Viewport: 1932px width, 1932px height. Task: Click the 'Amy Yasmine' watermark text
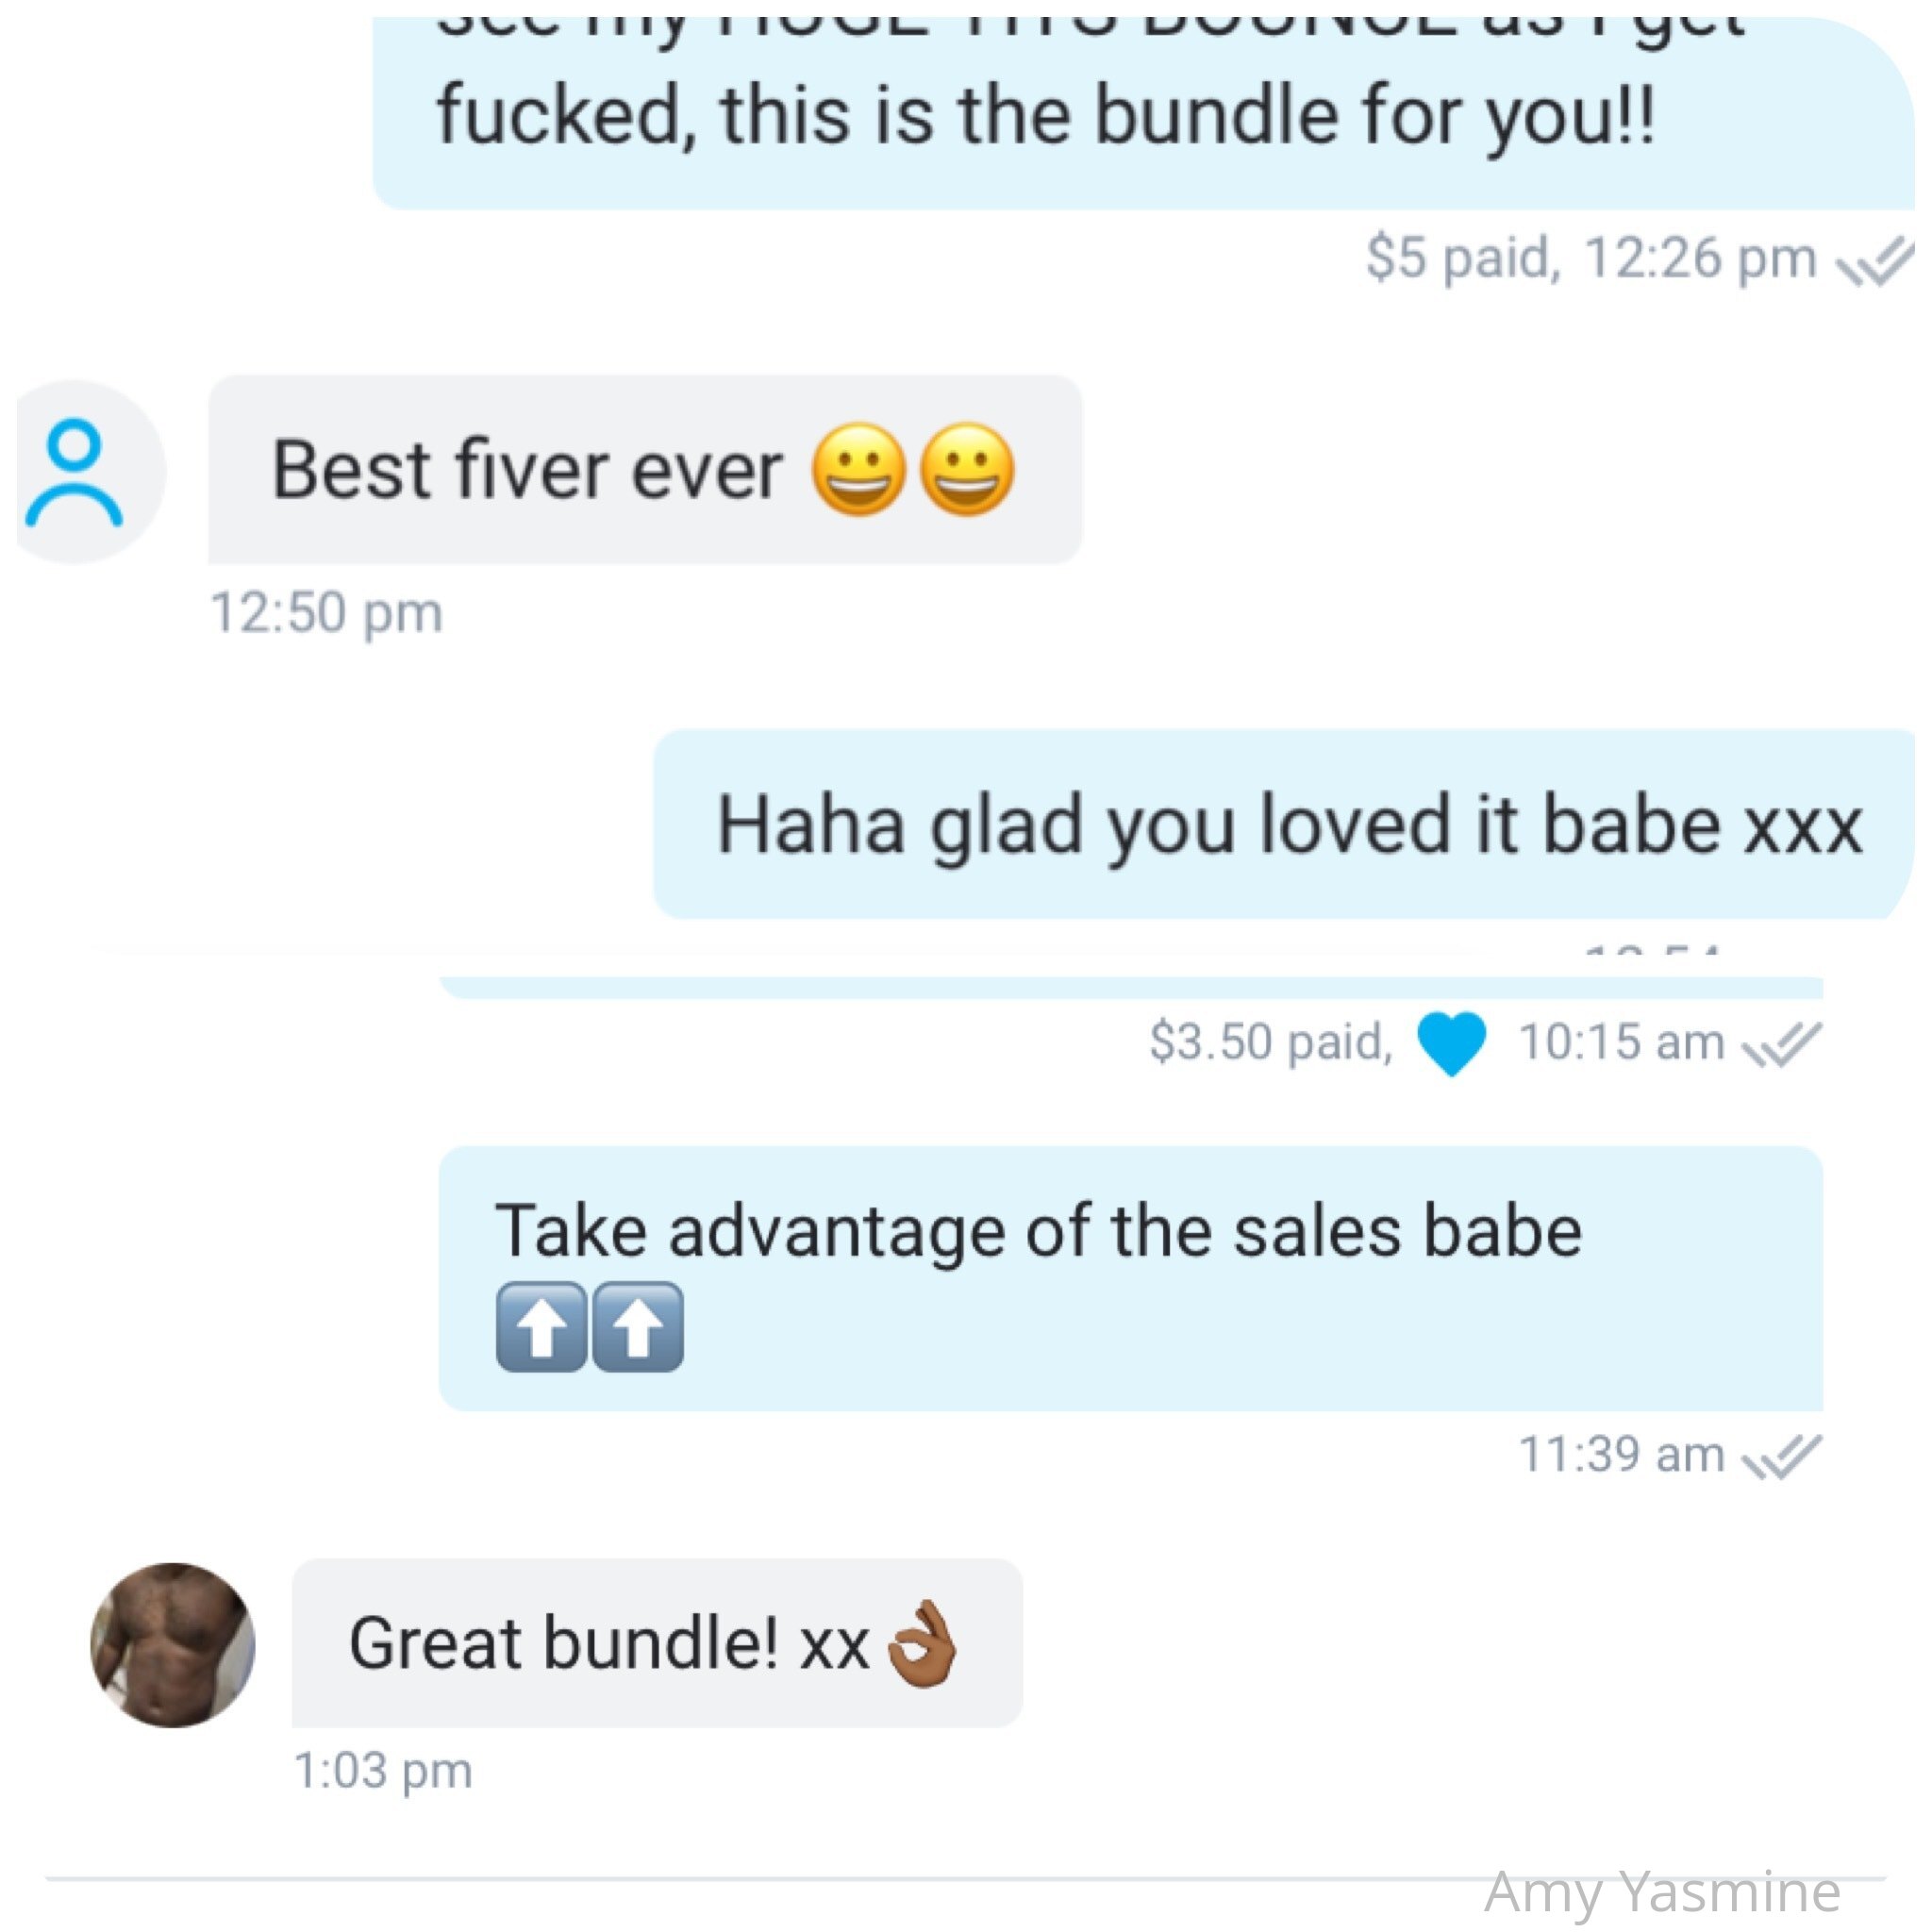tap(1662, 1891)
